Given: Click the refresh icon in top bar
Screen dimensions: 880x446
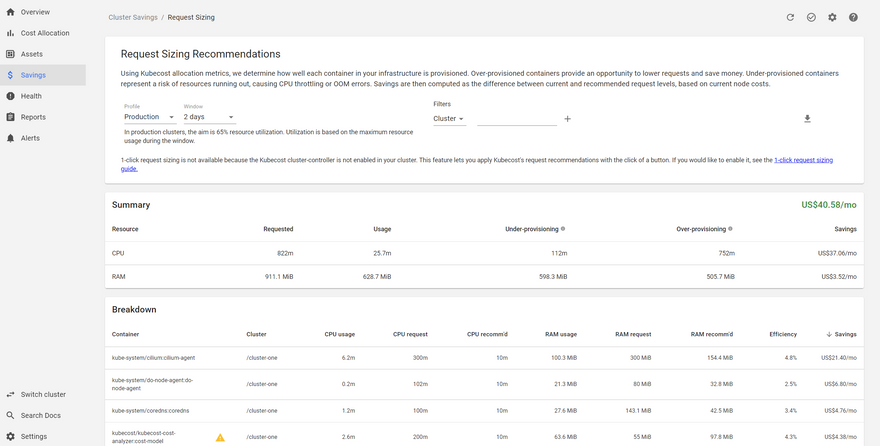Looking at the screenshot, I should (x=790, y=17).
